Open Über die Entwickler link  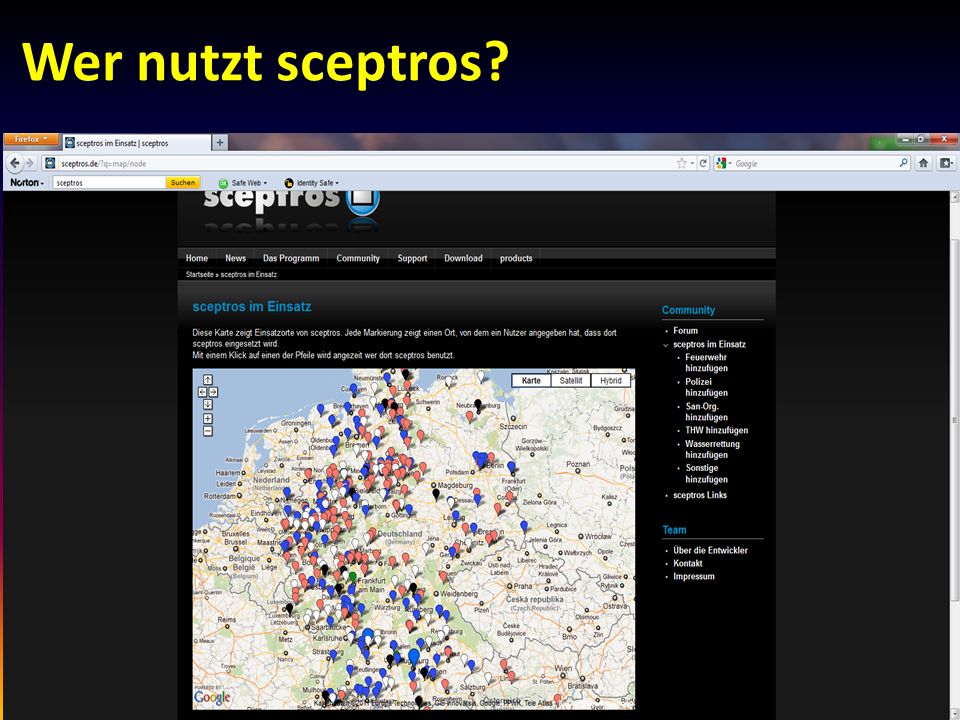tap(710, 550)
